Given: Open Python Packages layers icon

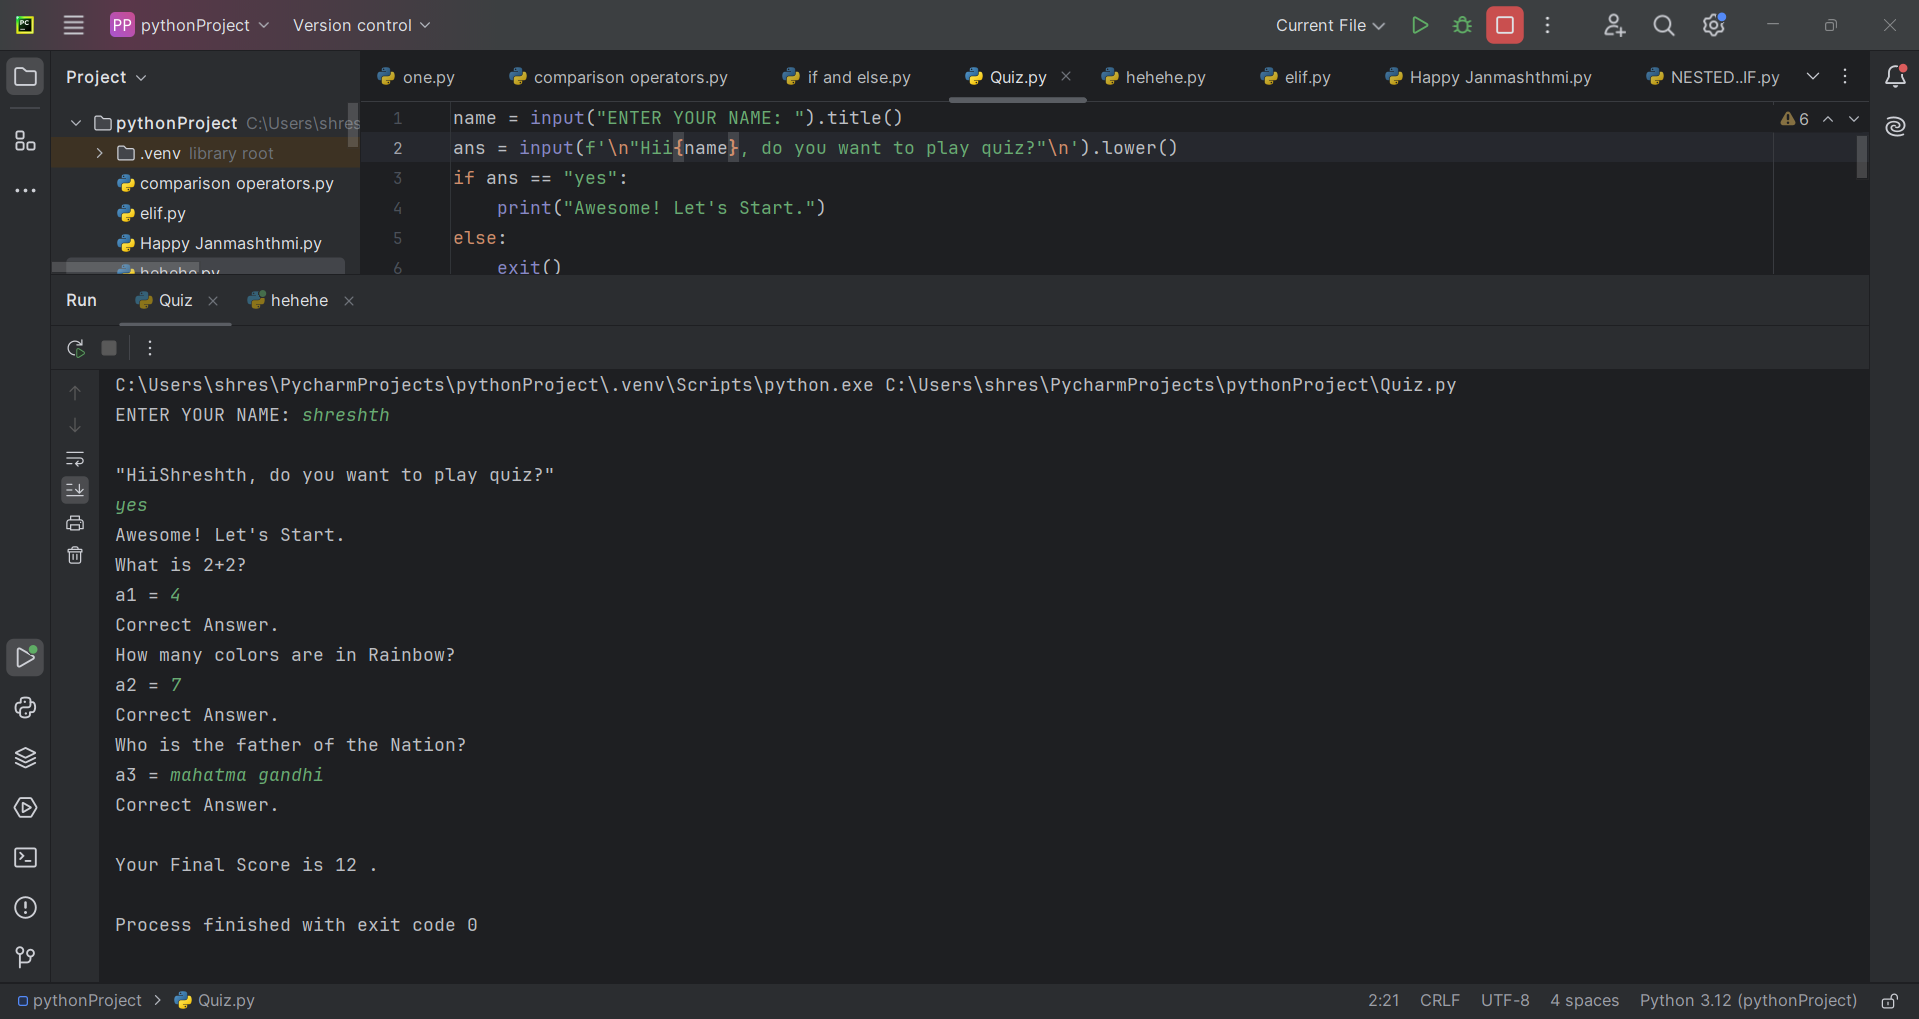Looking at the screenshot, I should [26, 757].
